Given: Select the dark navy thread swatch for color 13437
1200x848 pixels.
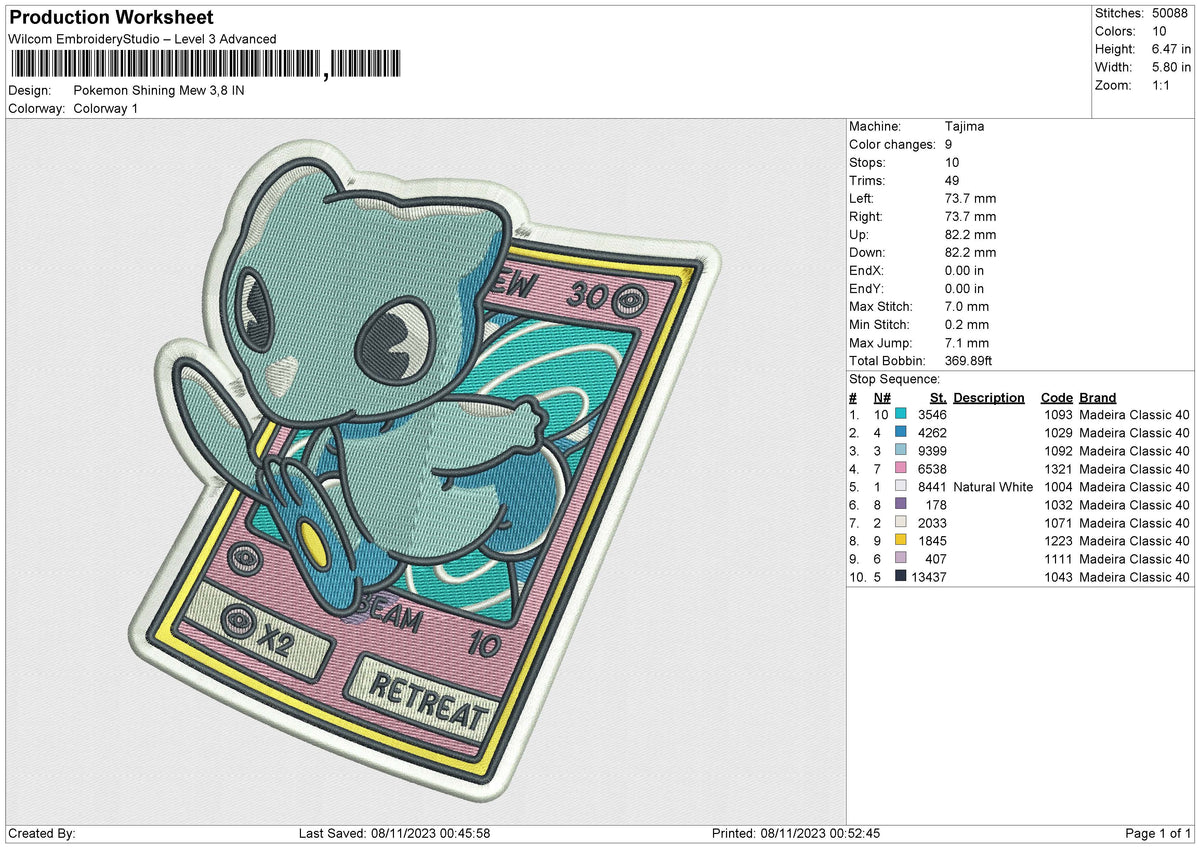Looking at the screenshot, I should 903,577.
